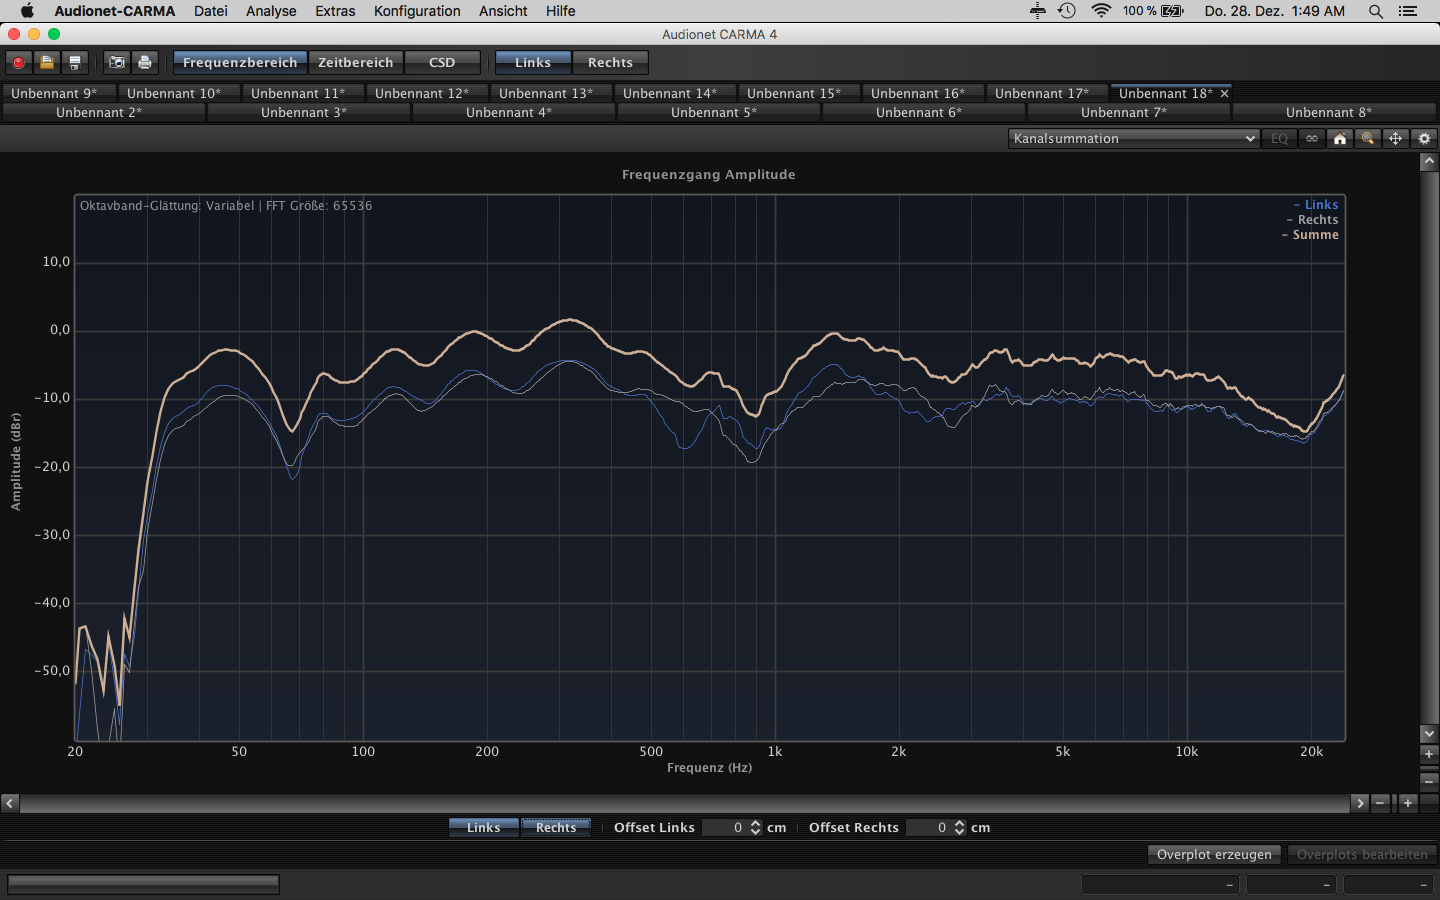The height and width of the screenshot is (900, 1440).
Task: Switch to the Zeitbereich view
Action: [355, 62]
